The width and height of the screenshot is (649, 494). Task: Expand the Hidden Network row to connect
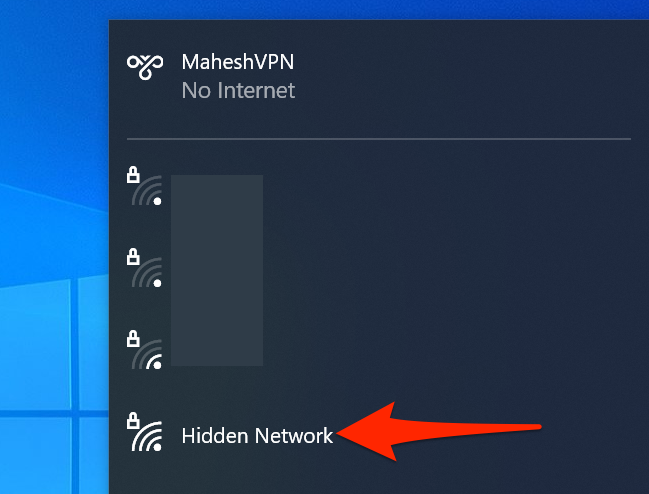[x=379, y=436]
